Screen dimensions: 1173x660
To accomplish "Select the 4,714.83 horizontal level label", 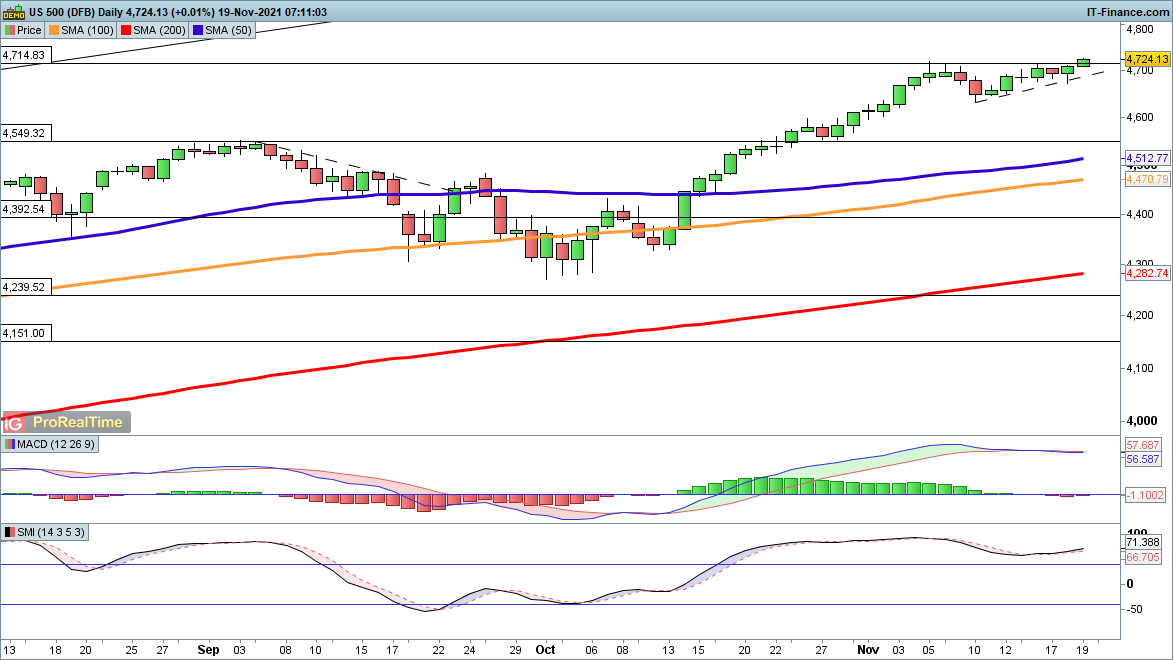I will pos(24,55).
